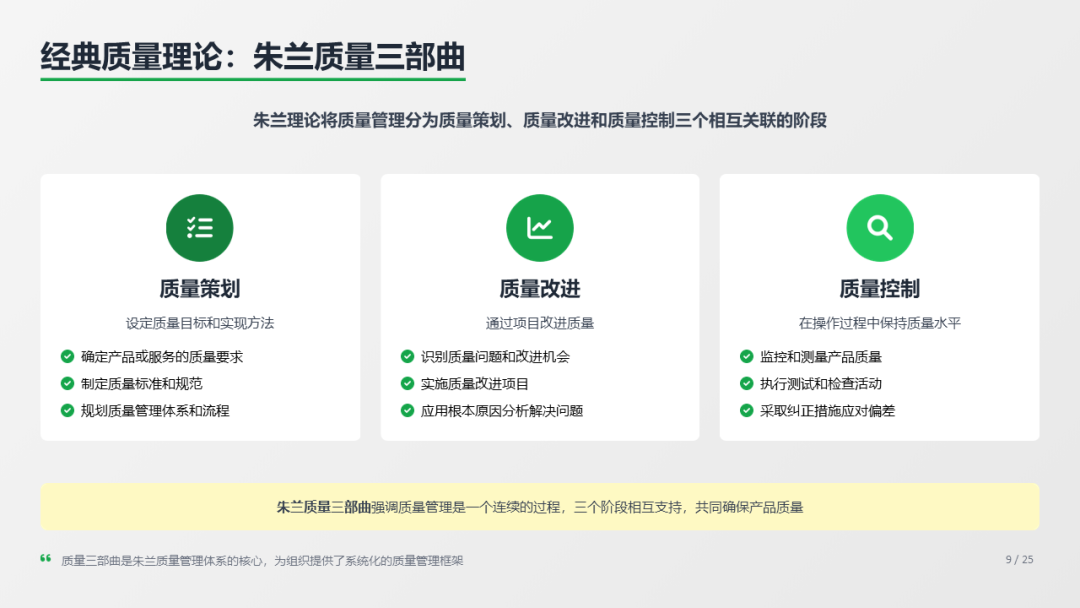This screenshot has height=608, width=1080.
Task: Select the check icon beside 采取纠正措施应对偏差
Action: point(746,410)
